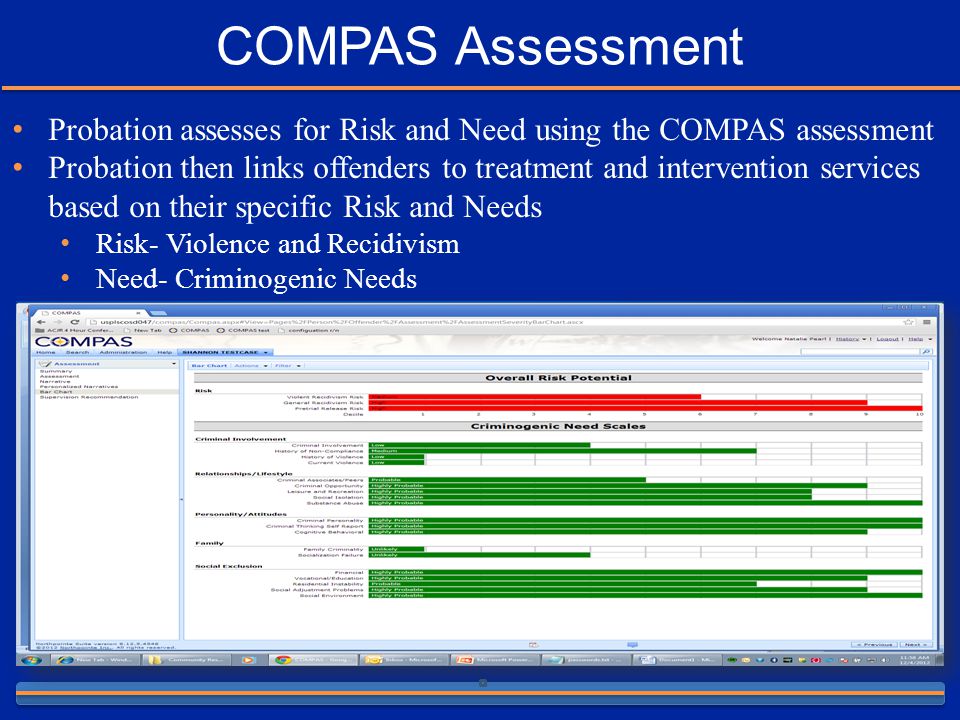This screenshot has height=720, width=960.
Task: Open the Chrome hamburger menu
Action: pyautogui.click(x=927, y=322)
